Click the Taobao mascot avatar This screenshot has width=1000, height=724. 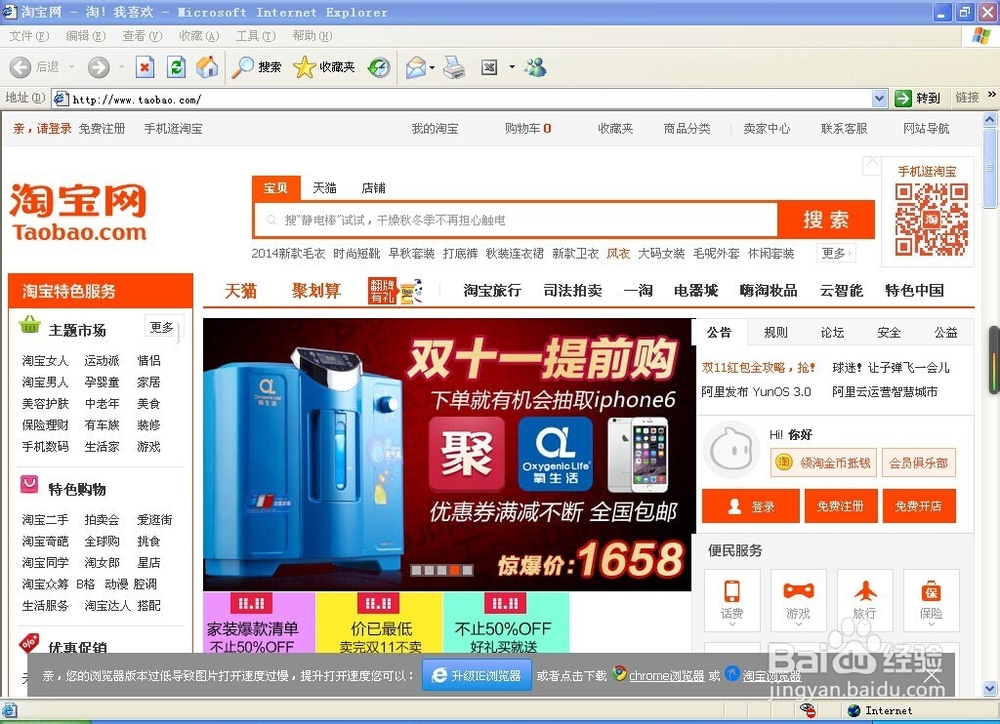pyautogui.click(x=732, y=450)
